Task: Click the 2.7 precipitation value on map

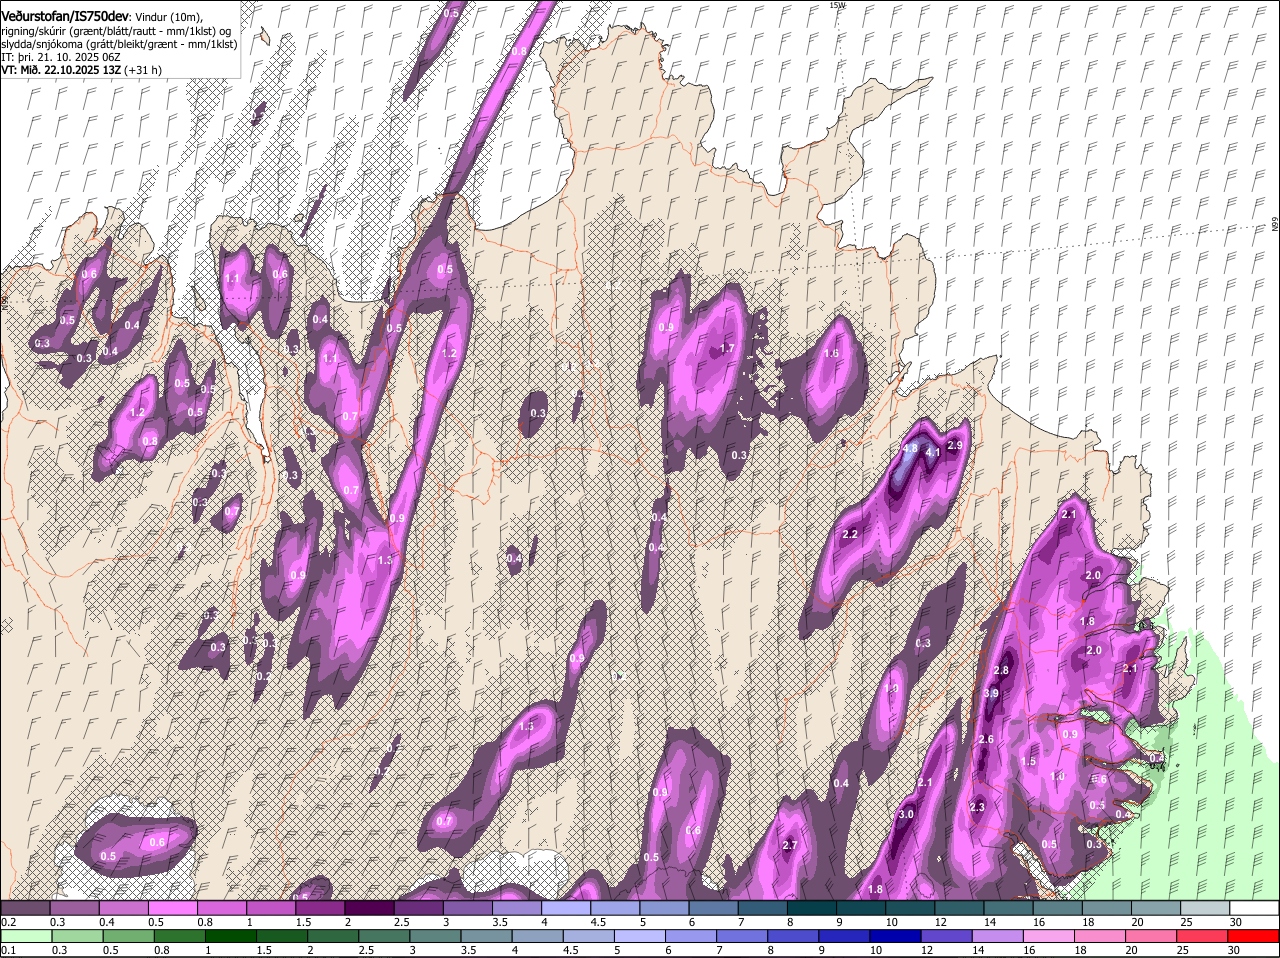Action: (789, 846)
